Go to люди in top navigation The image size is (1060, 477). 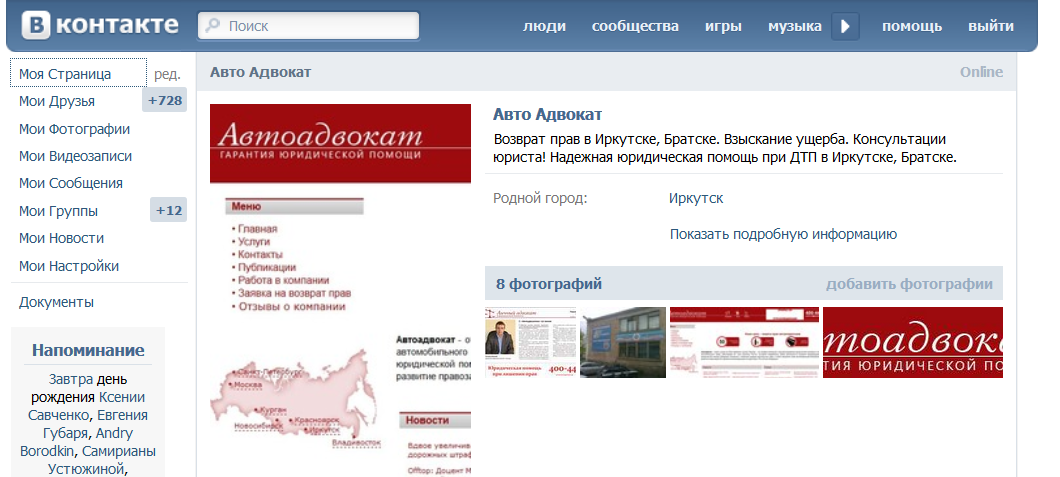(x=544, y=26)
